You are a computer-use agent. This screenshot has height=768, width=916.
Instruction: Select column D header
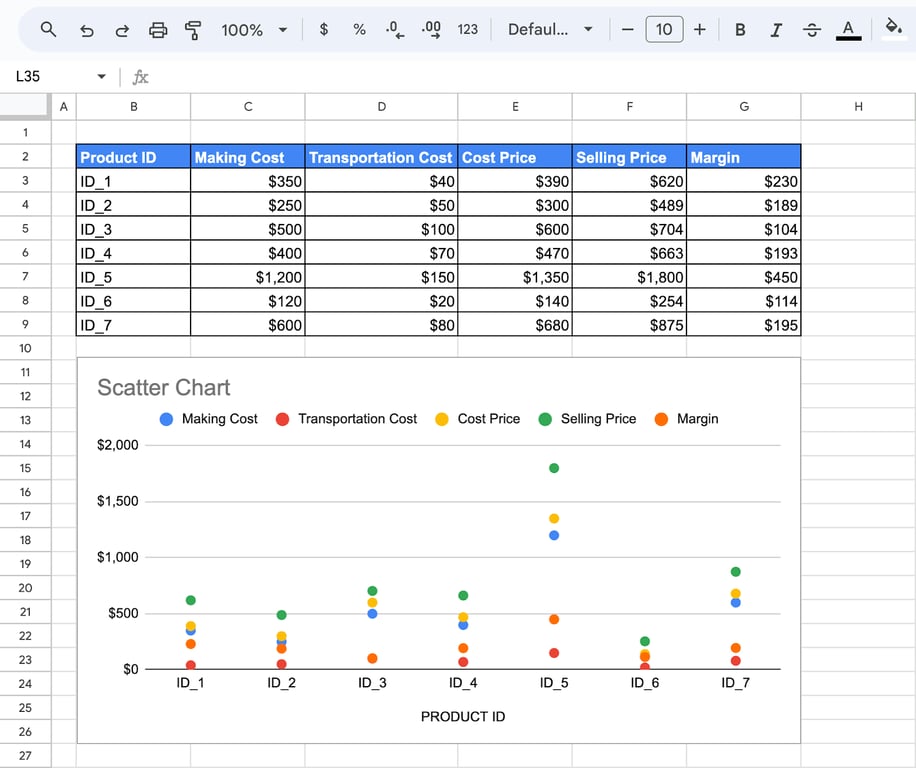(x=381, y=107)
